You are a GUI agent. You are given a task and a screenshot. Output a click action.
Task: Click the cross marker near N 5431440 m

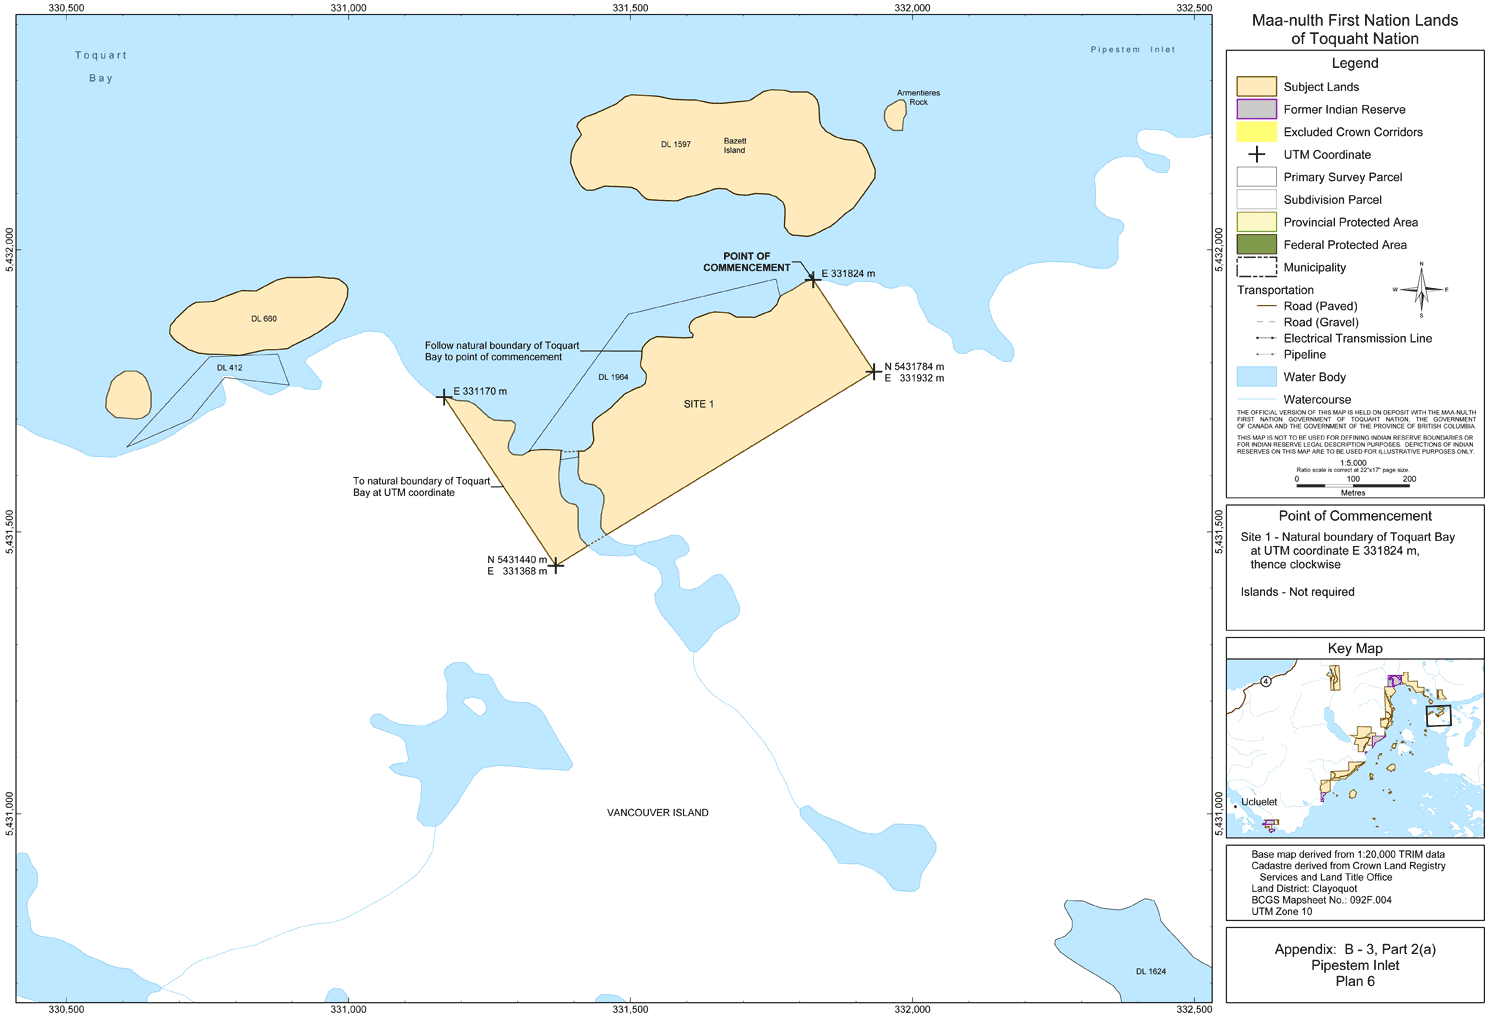[556, 566]
